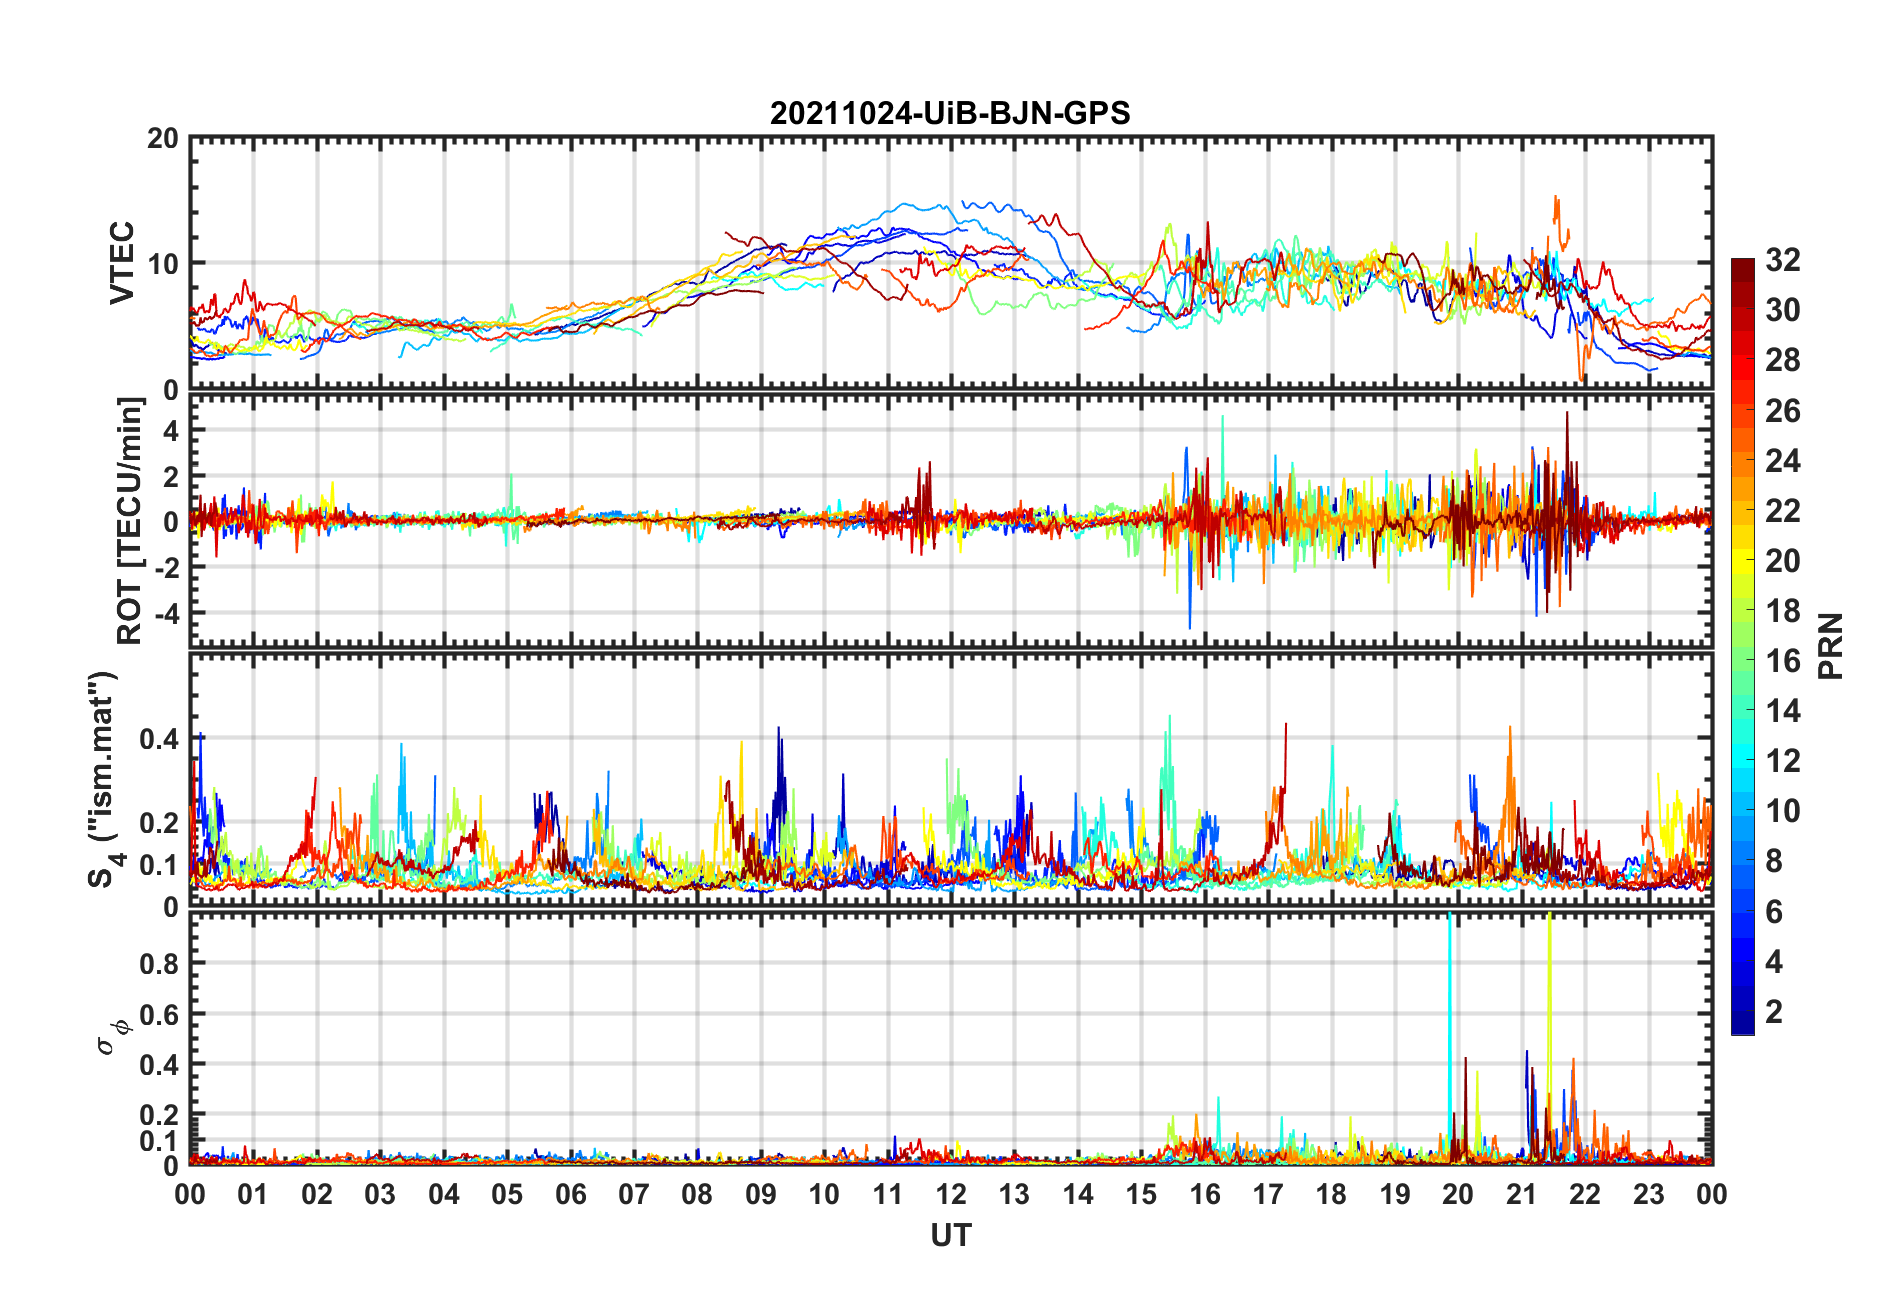Select colorbar tick label 32

[1783, 260]
